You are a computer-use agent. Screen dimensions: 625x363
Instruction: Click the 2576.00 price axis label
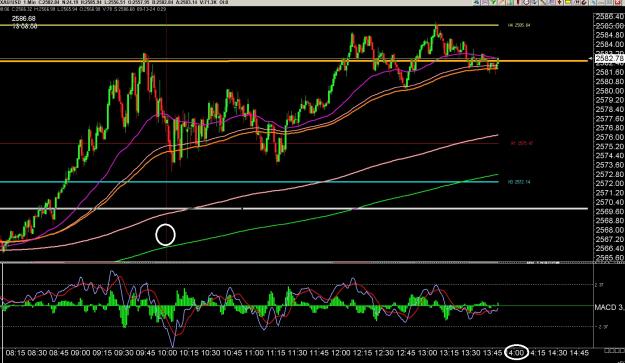pos(609,137)
